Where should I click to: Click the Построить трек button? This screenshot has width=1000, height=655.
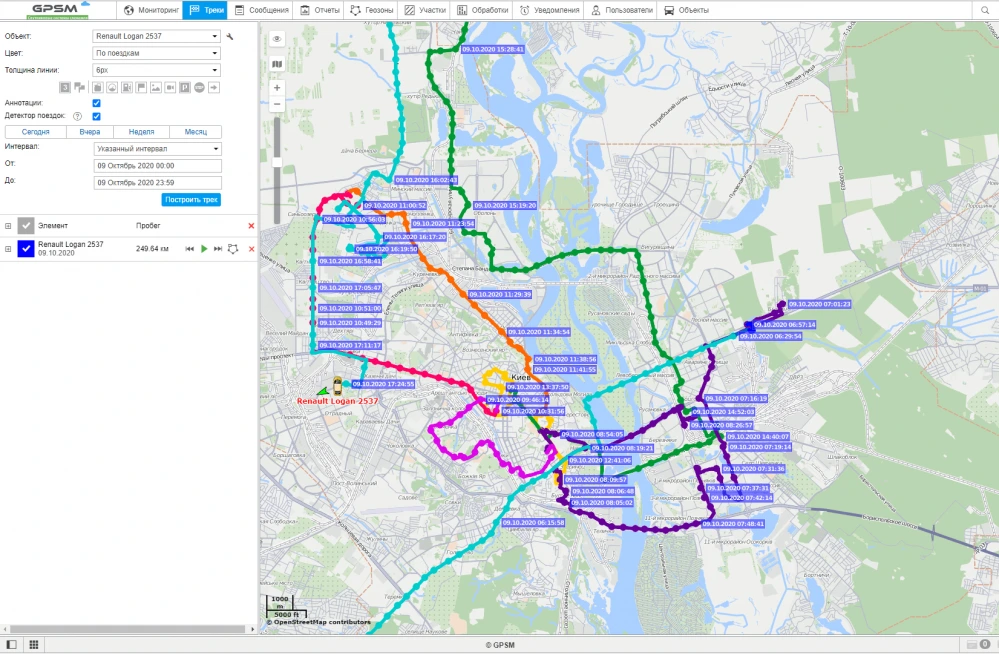[190, 199]
